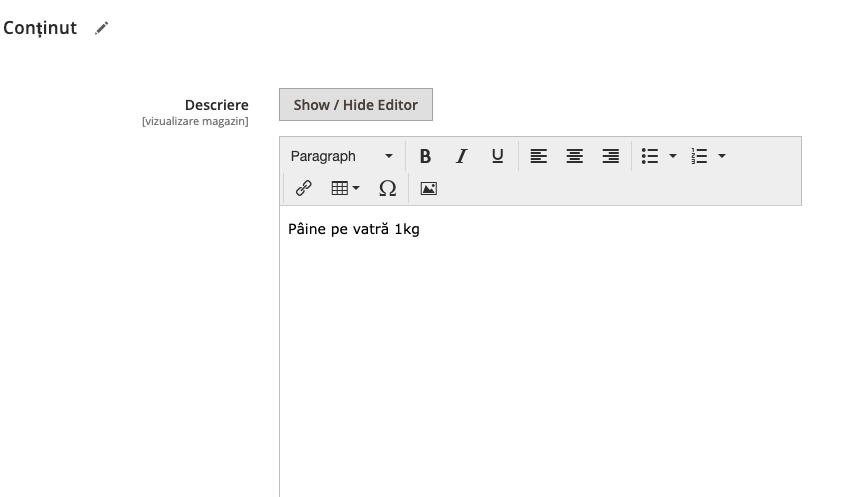Viewport: 859px width, 497px height.
Task: Expand numbered list style options arrow
Action: [722, 156]
